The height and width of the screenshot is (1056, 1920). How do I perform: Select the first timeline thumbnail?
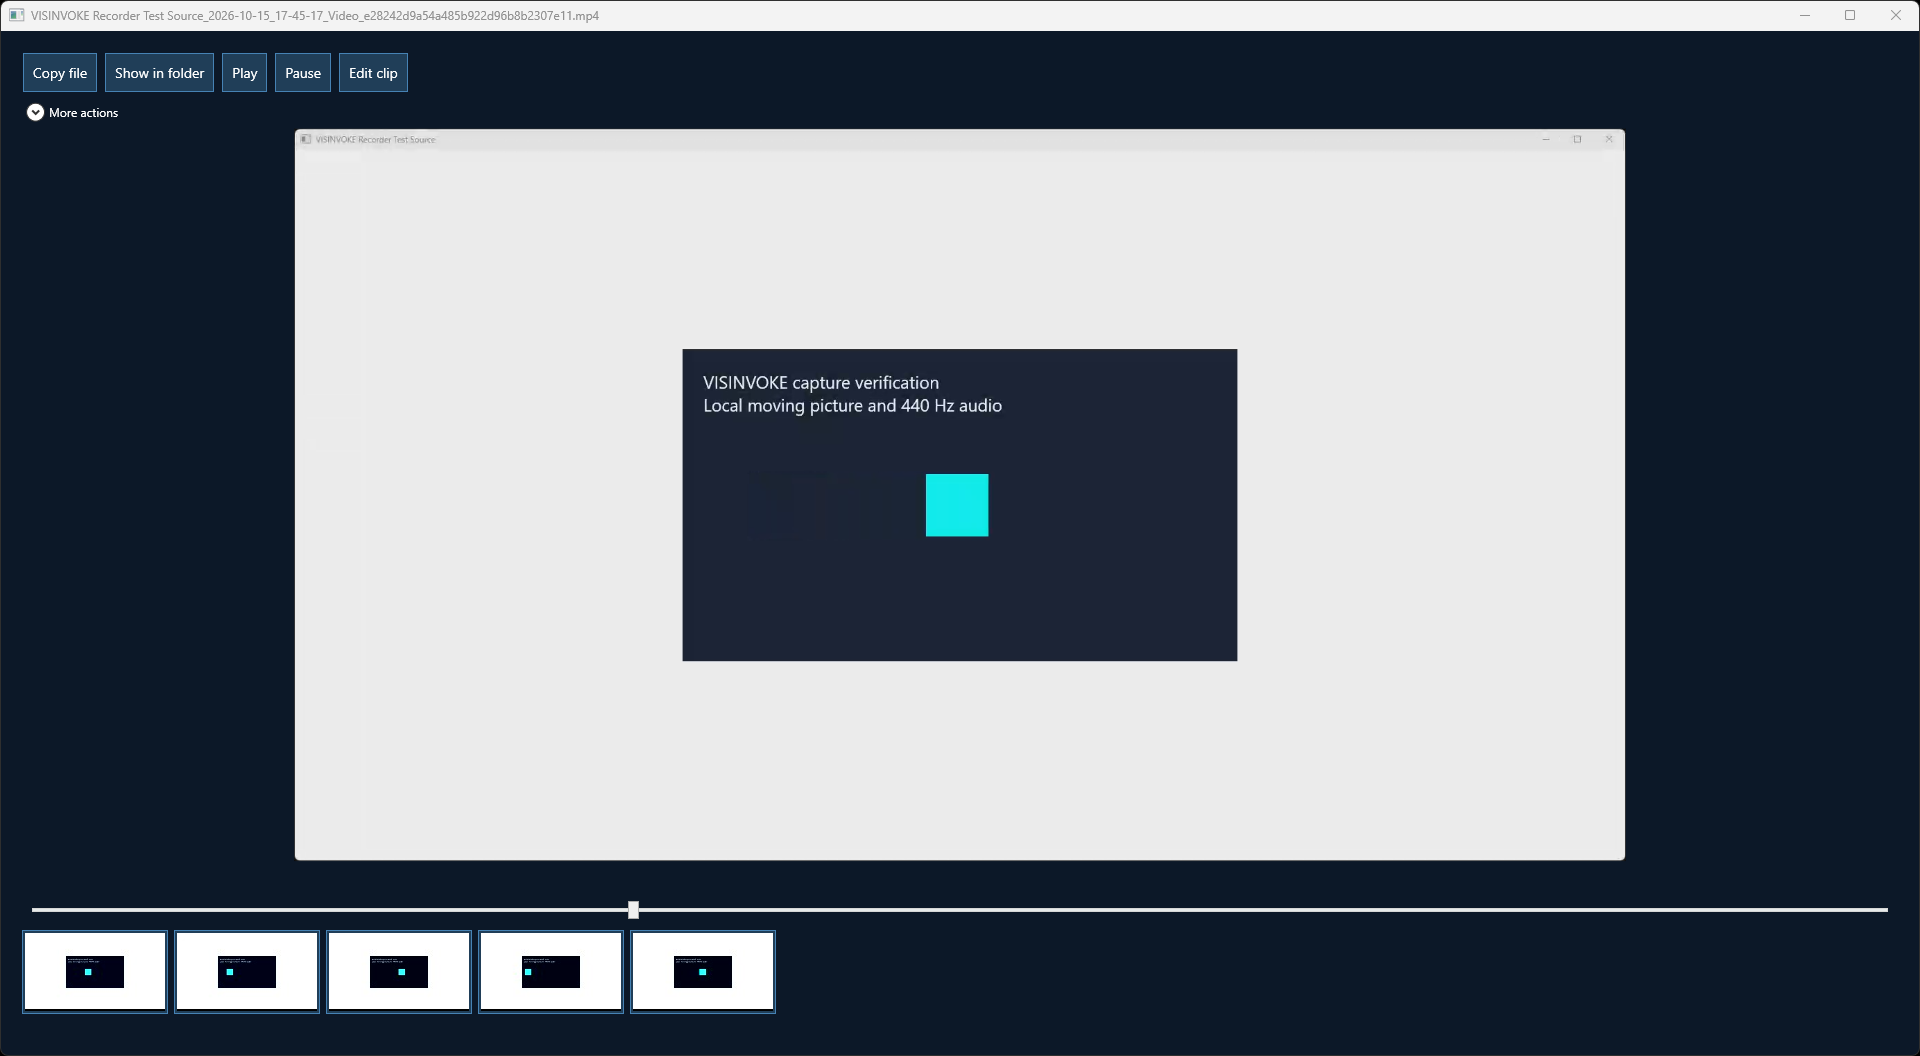coord(95,972)
